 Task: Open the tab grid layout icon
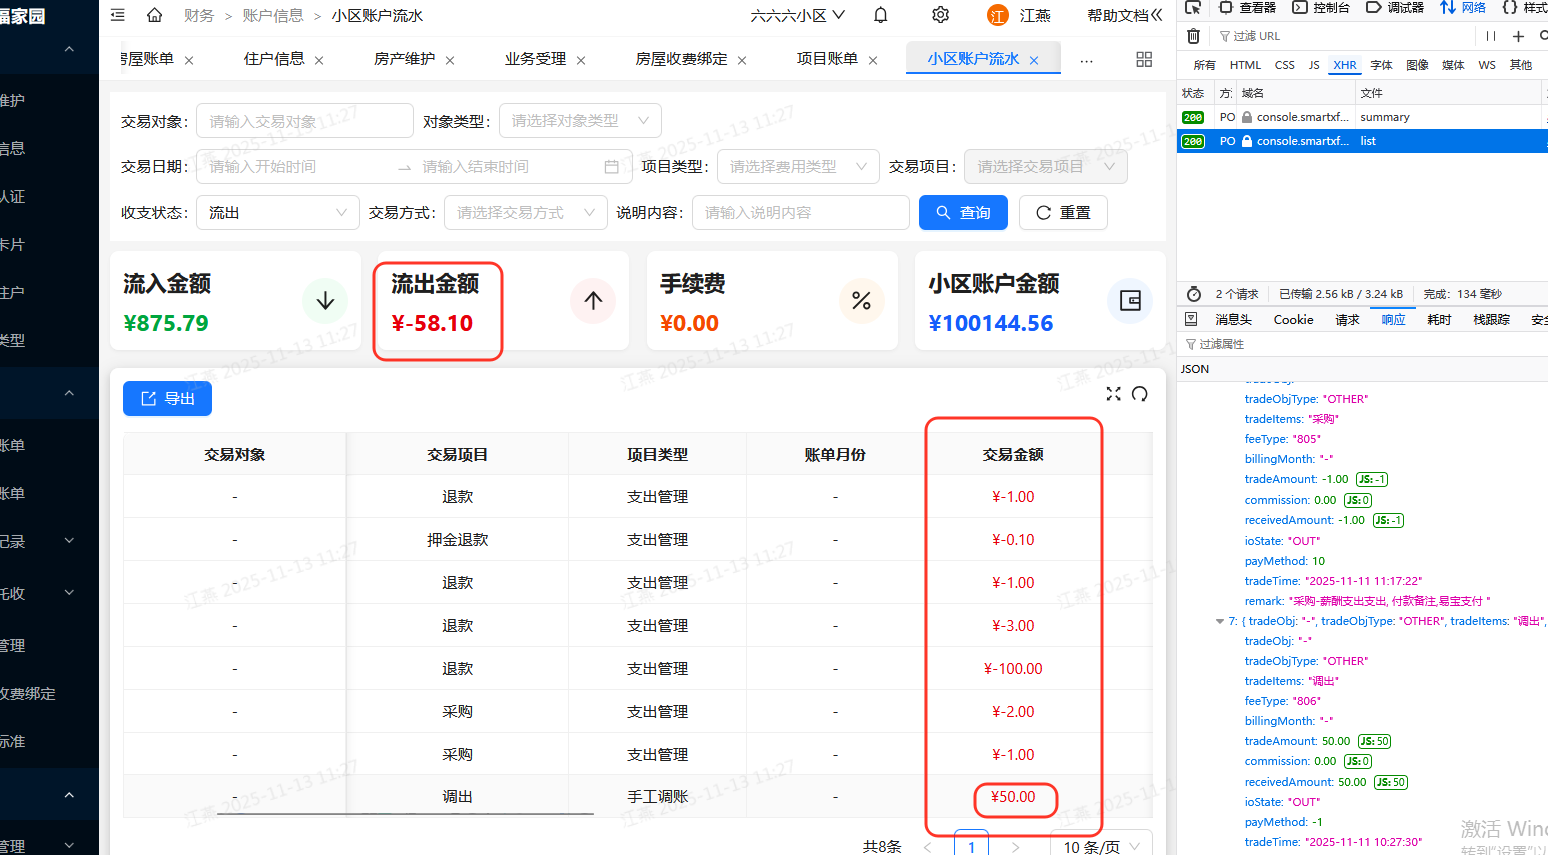coord(1144,60)
